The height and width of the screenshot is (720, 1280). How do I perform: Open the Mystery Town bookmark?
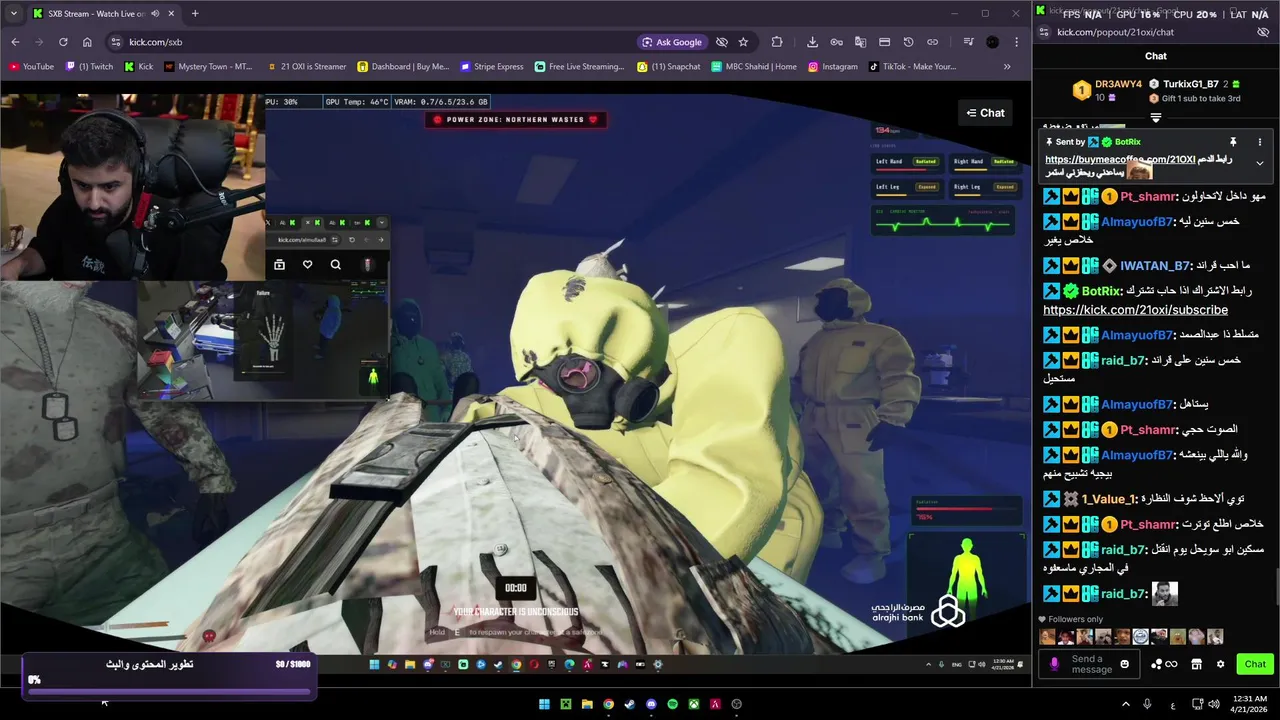[x=208, y=67]
